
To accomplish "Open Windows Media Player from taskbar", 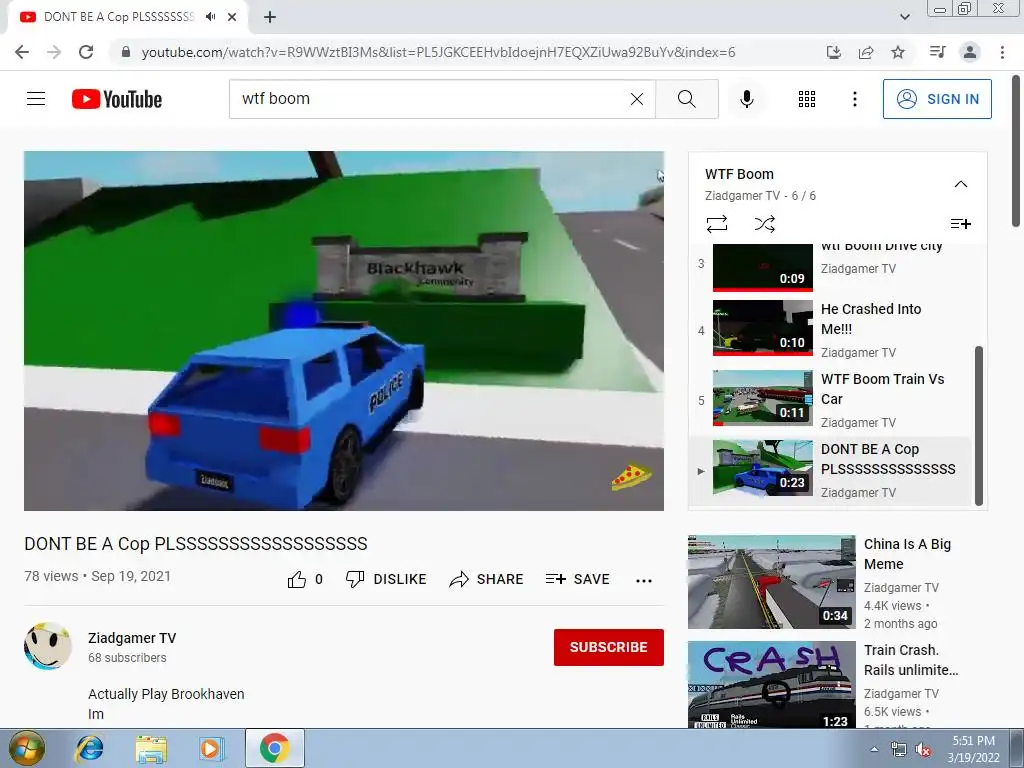I will tap(211, 748).
